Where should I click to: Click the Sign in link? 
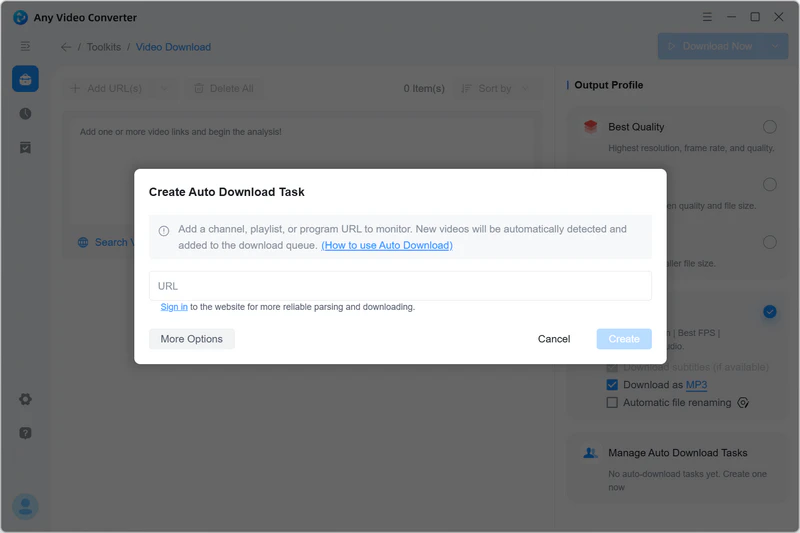click(x=174, y=307)
